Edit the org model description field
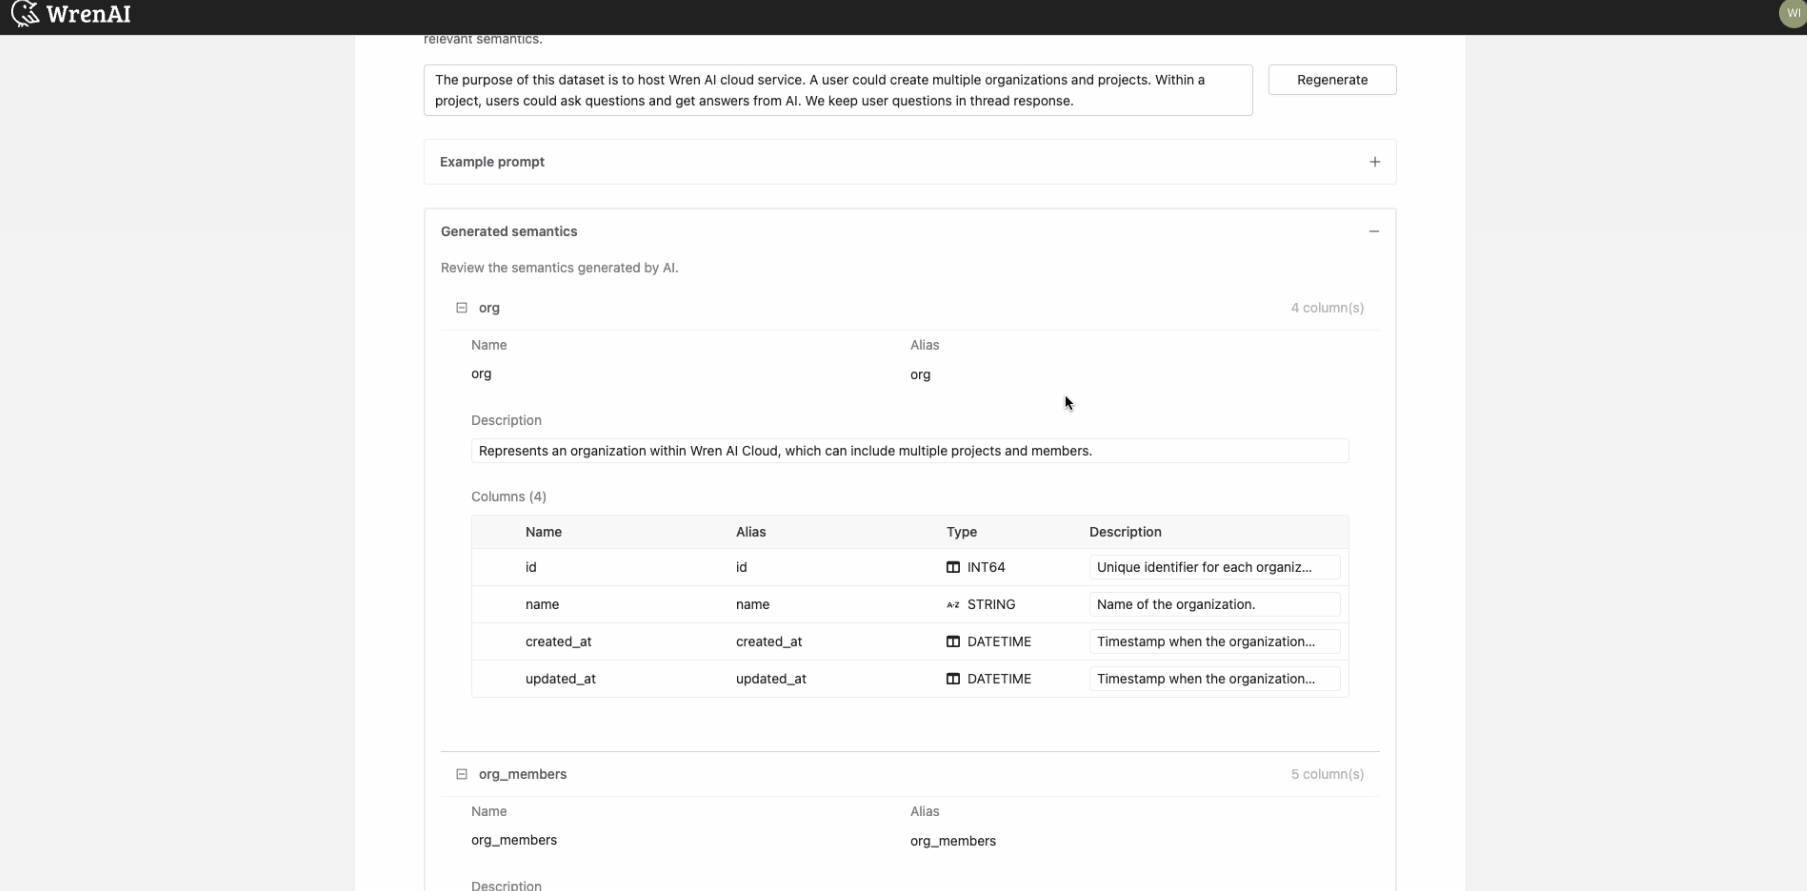 [x=910, y=451]
